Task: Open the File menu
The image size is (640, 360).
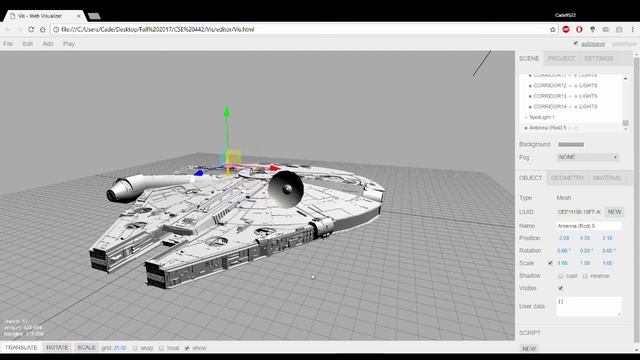Action: (8, 44)
